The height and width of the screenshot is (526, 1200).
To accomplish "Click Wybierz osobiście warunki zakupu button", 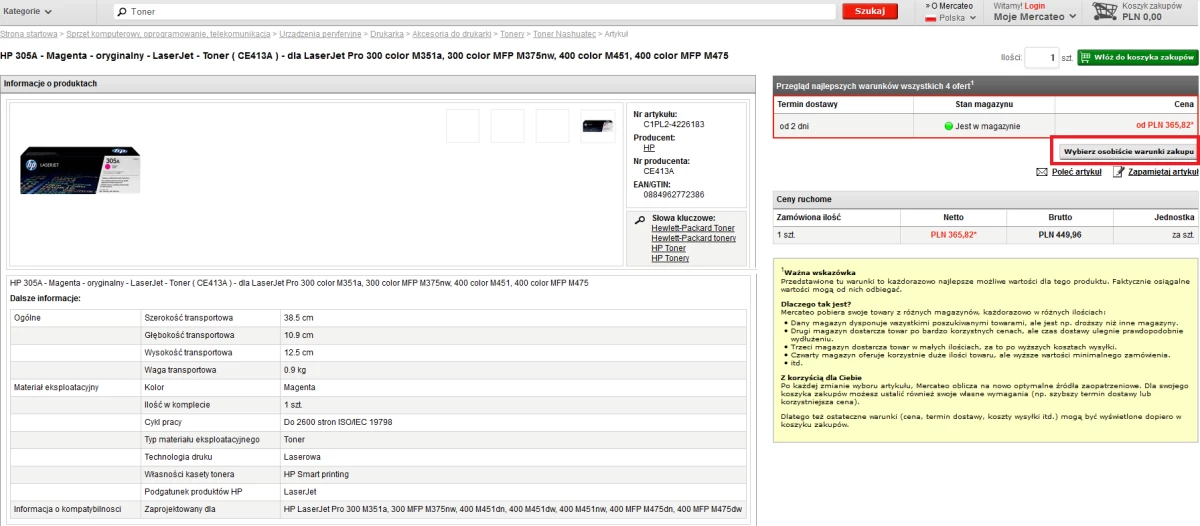I will (x=1128, y=152).
